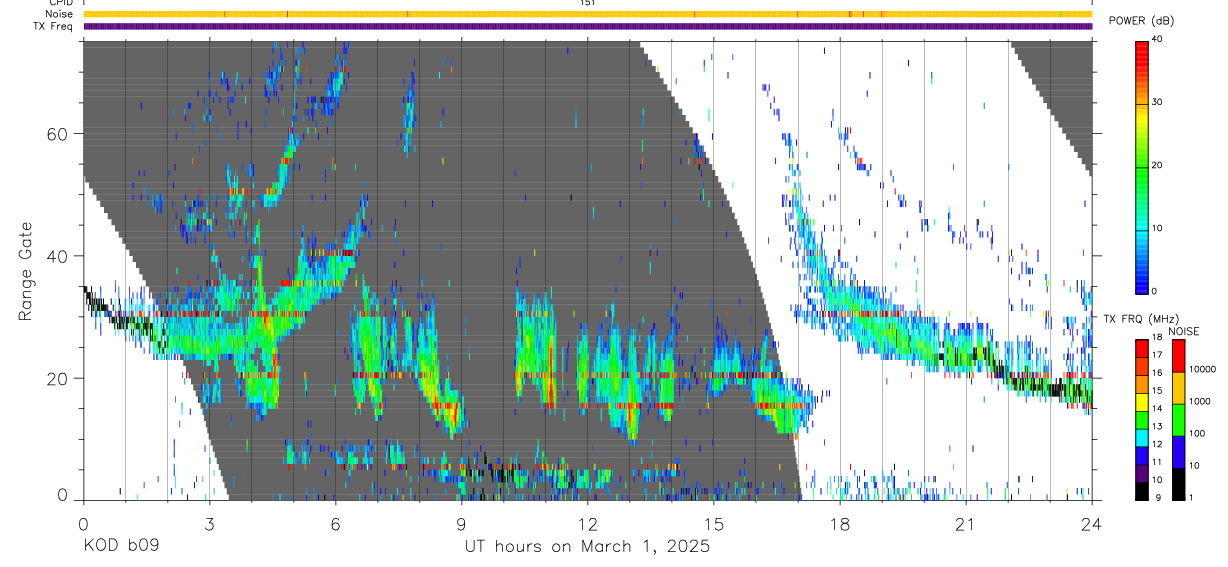Click the "POWER (dB)" legend title
Viewport: 1228px width, 567px height.
point(1140,21)
